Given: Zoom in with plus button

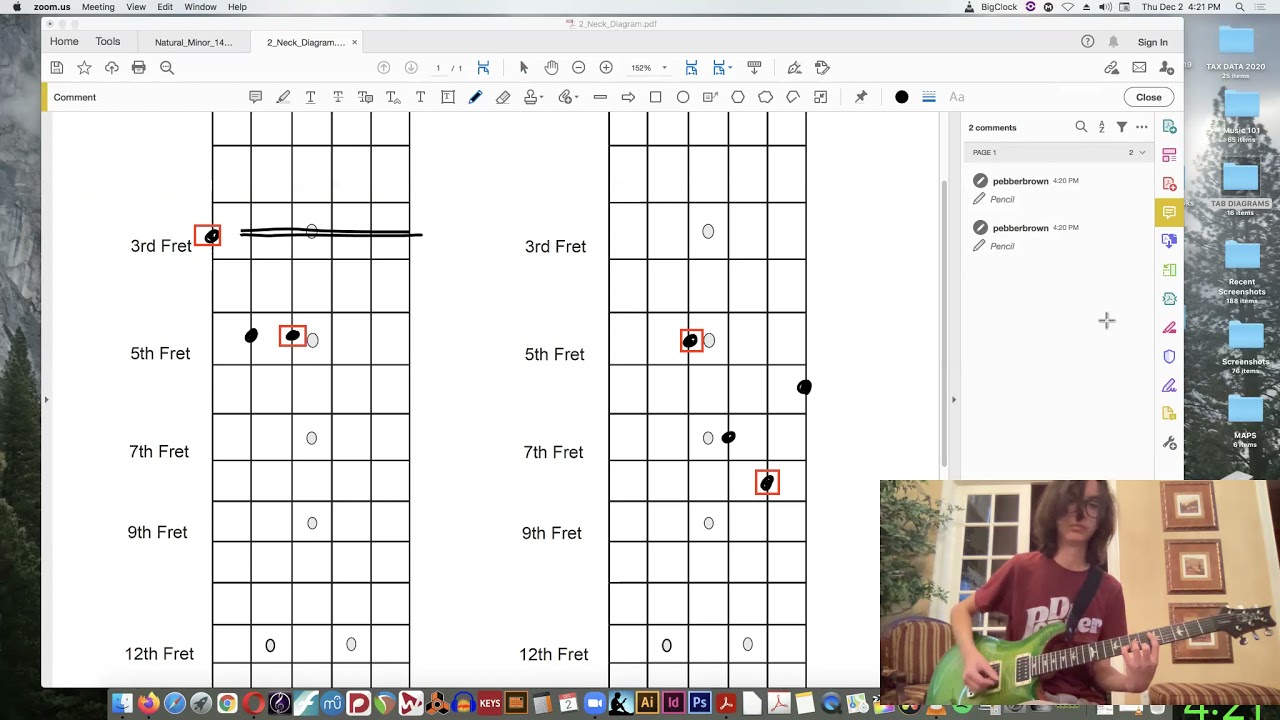Looking at the screenshot, I should pos(606,67).
